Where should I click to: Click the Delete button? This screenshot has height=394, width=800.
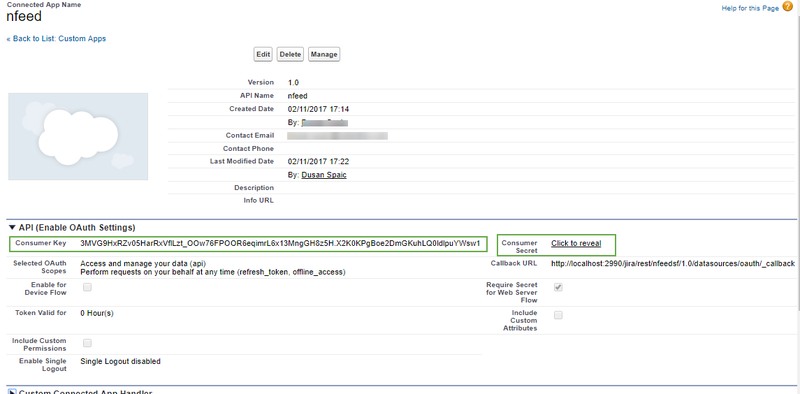pos(290,55)
